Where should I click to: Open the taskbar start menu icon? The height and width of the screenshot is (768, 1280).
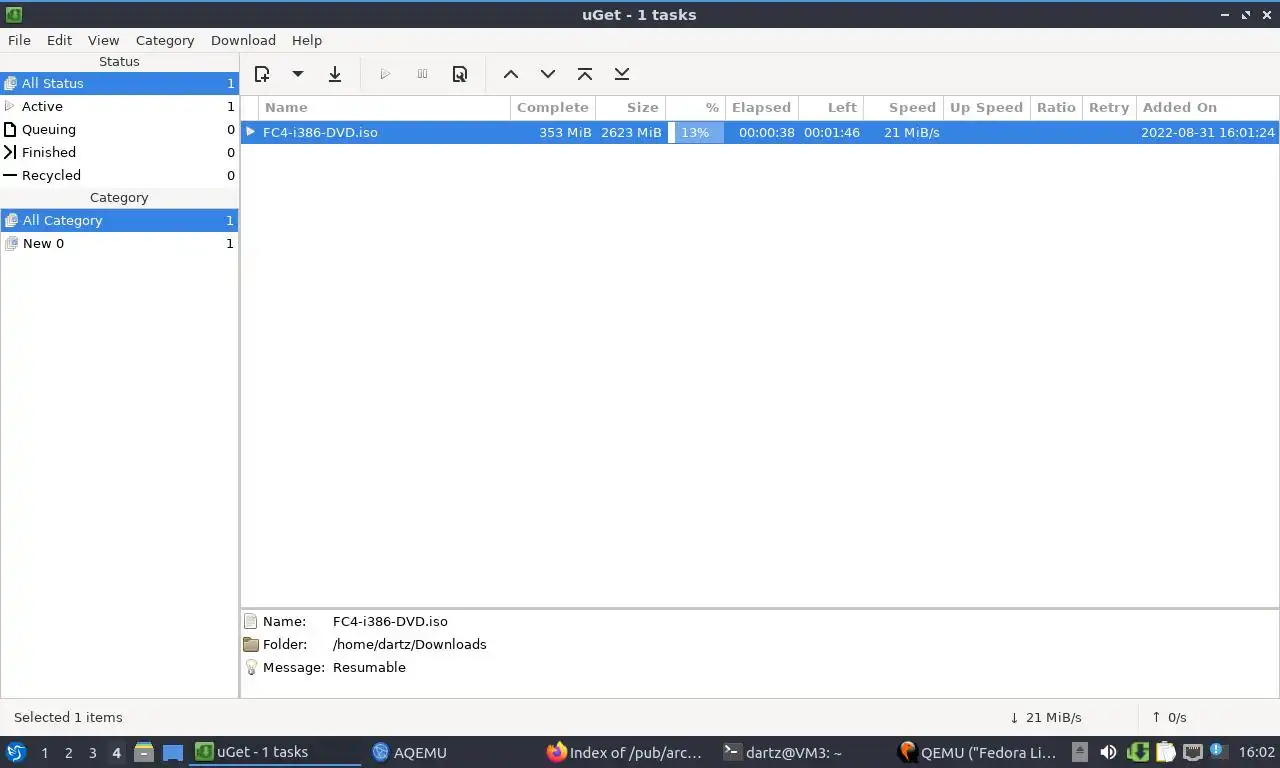(x=16, y=752)
